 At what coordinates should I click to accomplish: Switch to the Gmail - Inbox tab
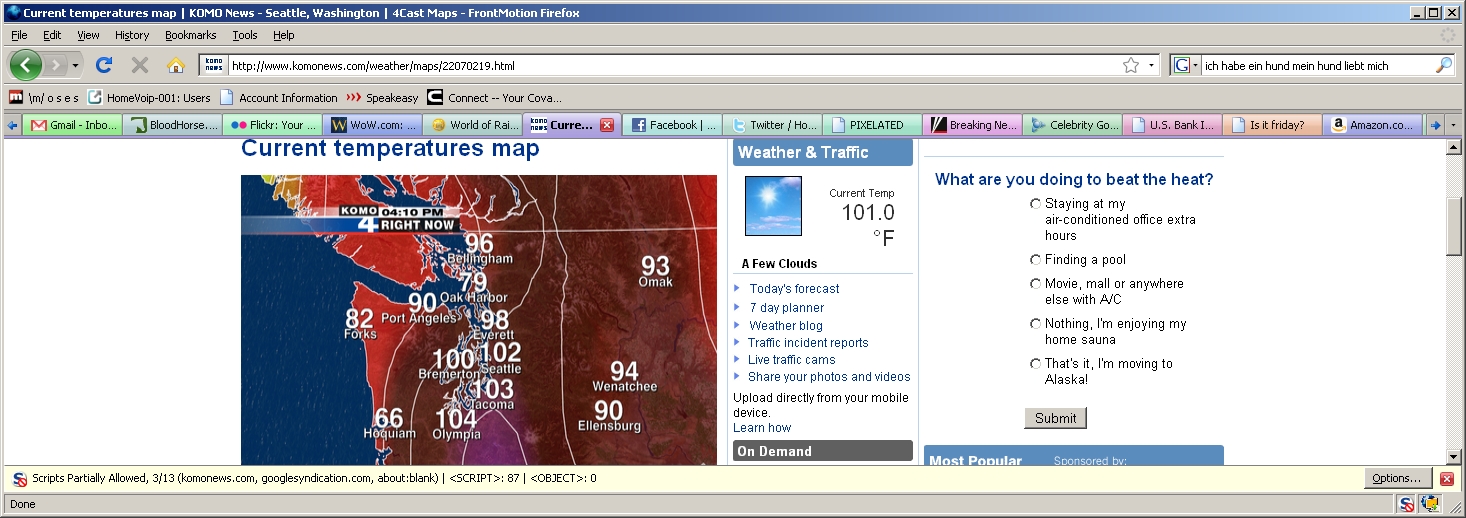point(73,125)
